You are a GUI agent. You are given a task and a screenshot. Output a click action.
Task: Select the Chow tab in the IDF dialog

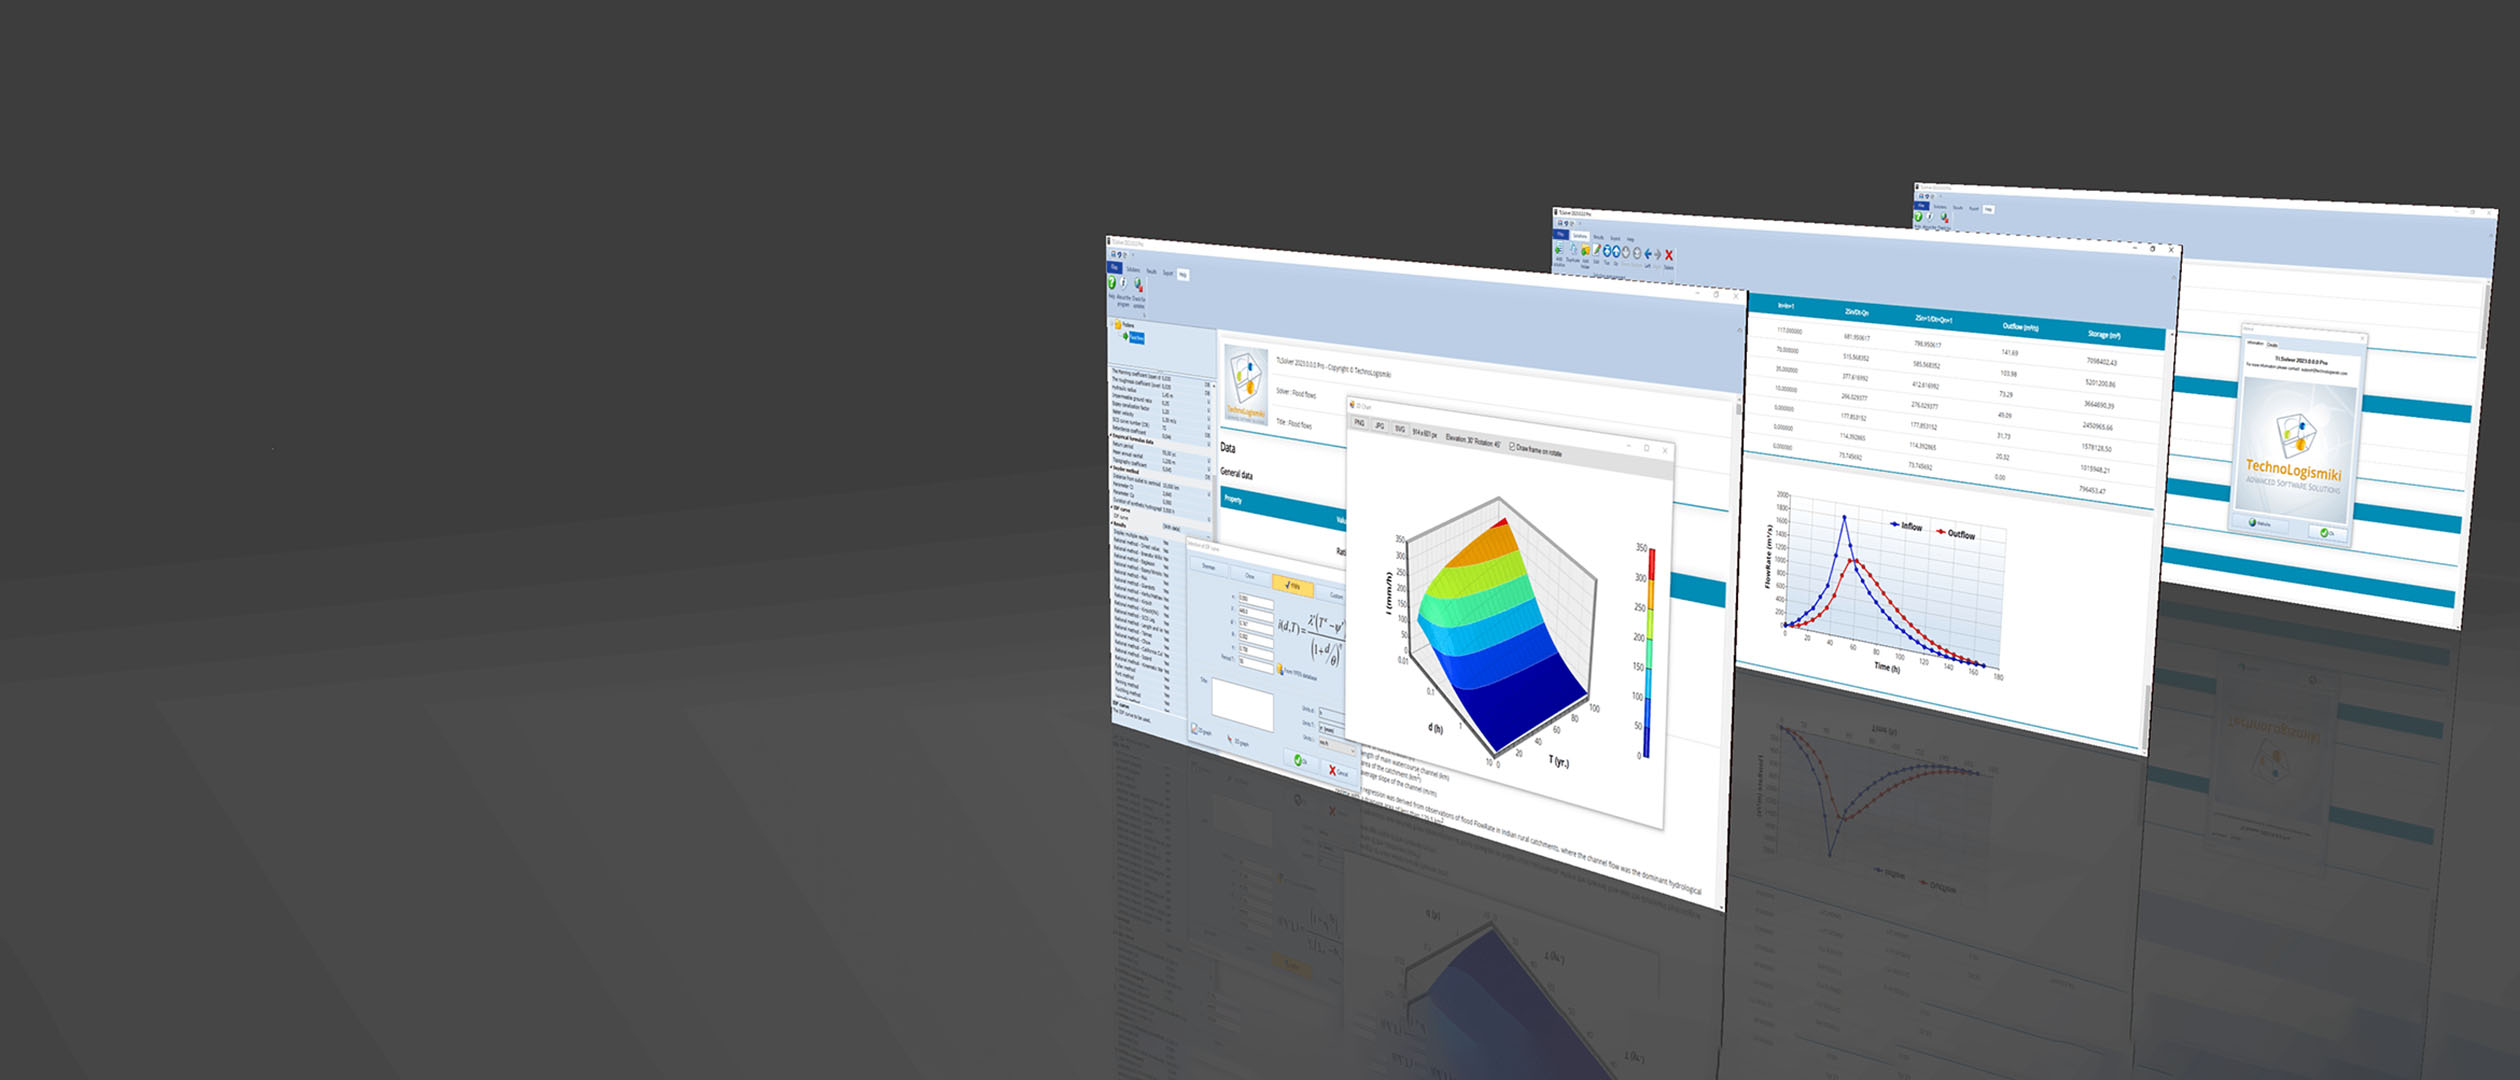[1249, 576]
